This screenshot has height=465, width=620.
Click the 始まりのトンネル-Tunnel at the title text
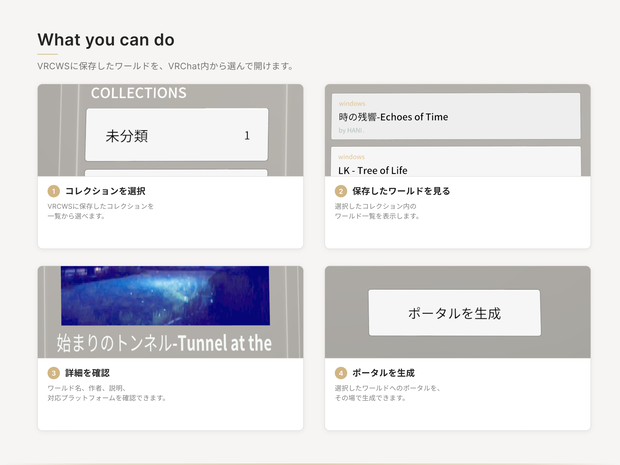point(164,343)
